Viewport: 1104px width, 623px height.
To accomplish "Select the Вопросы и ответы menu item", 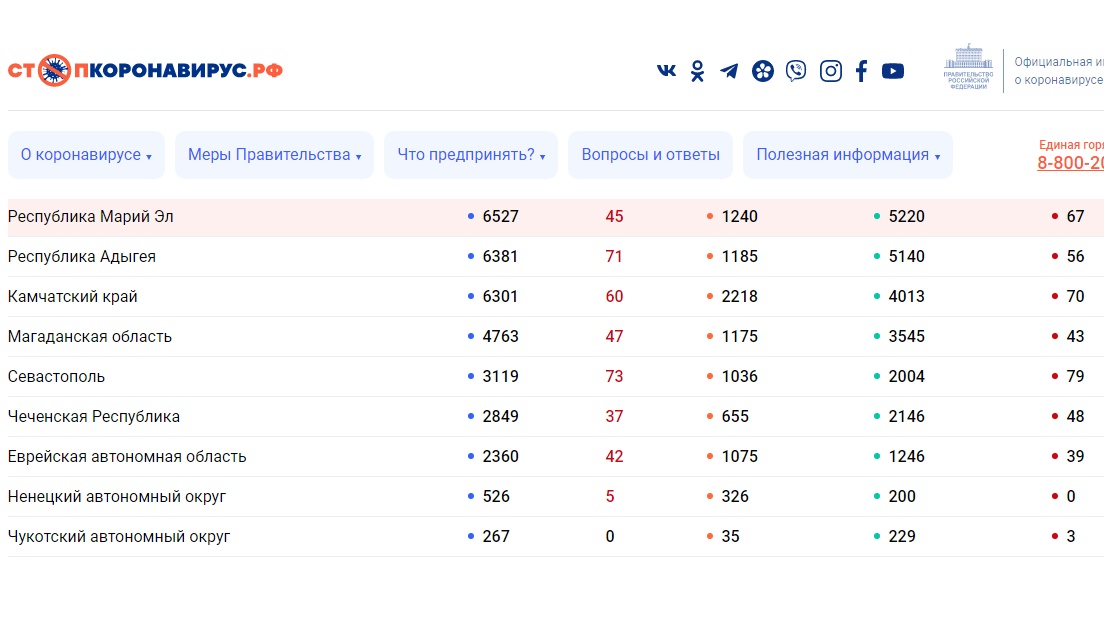I will coord(650,154).
